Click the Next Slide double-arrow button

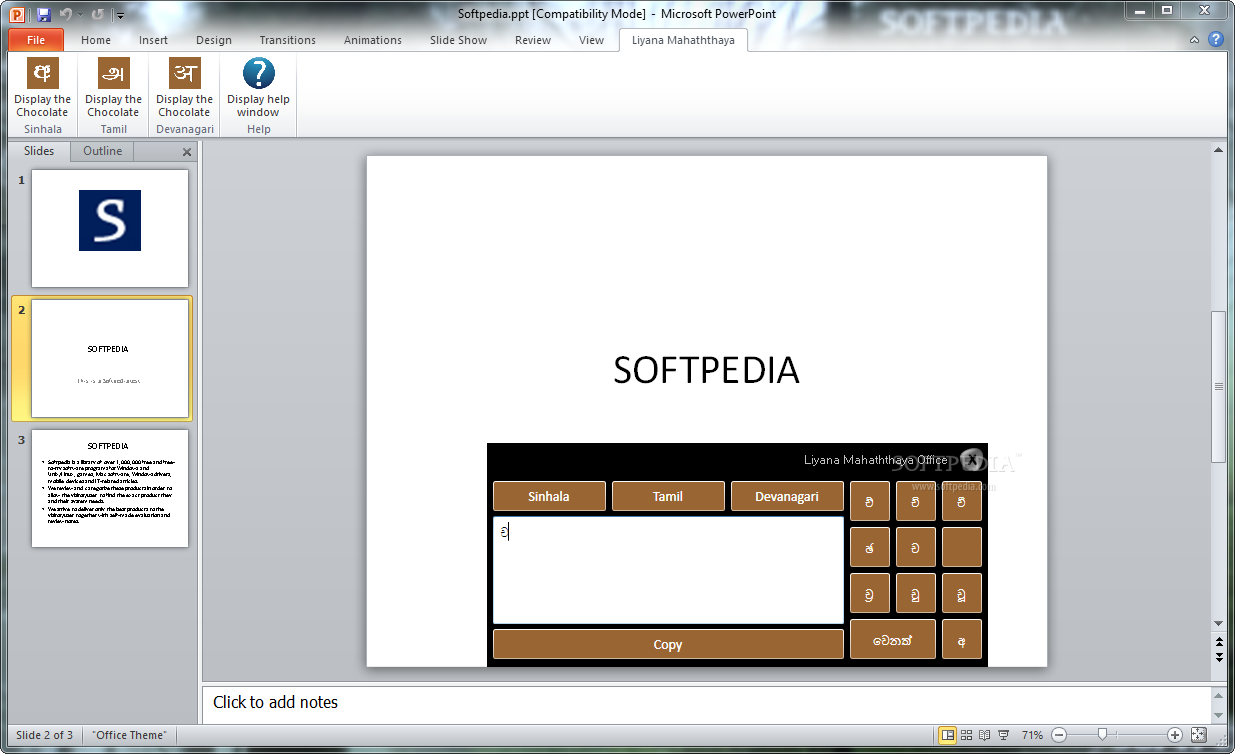1219,657
